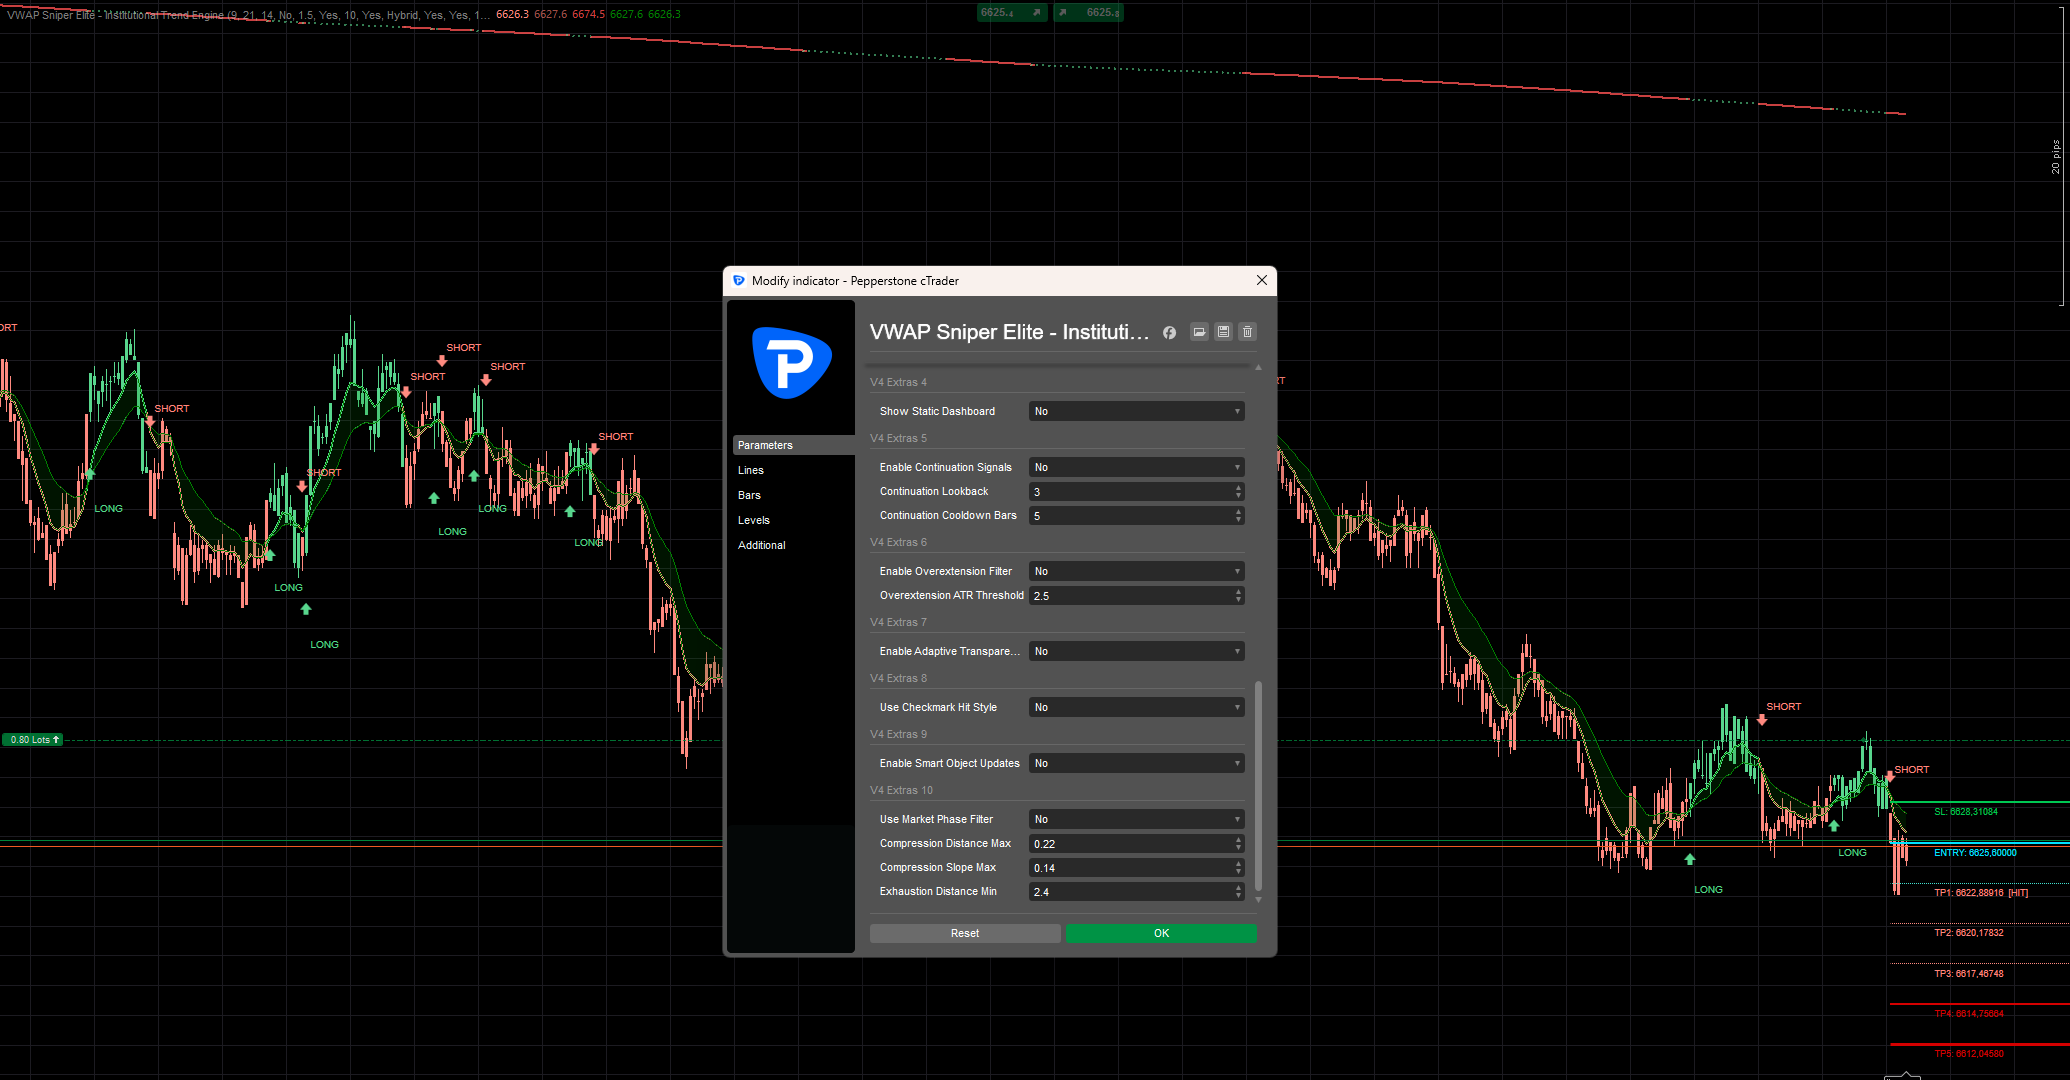Expand the Enable Continuation Signals dropdown
Viewport: 2070px width, 1080px height.
coord(1136,466)
